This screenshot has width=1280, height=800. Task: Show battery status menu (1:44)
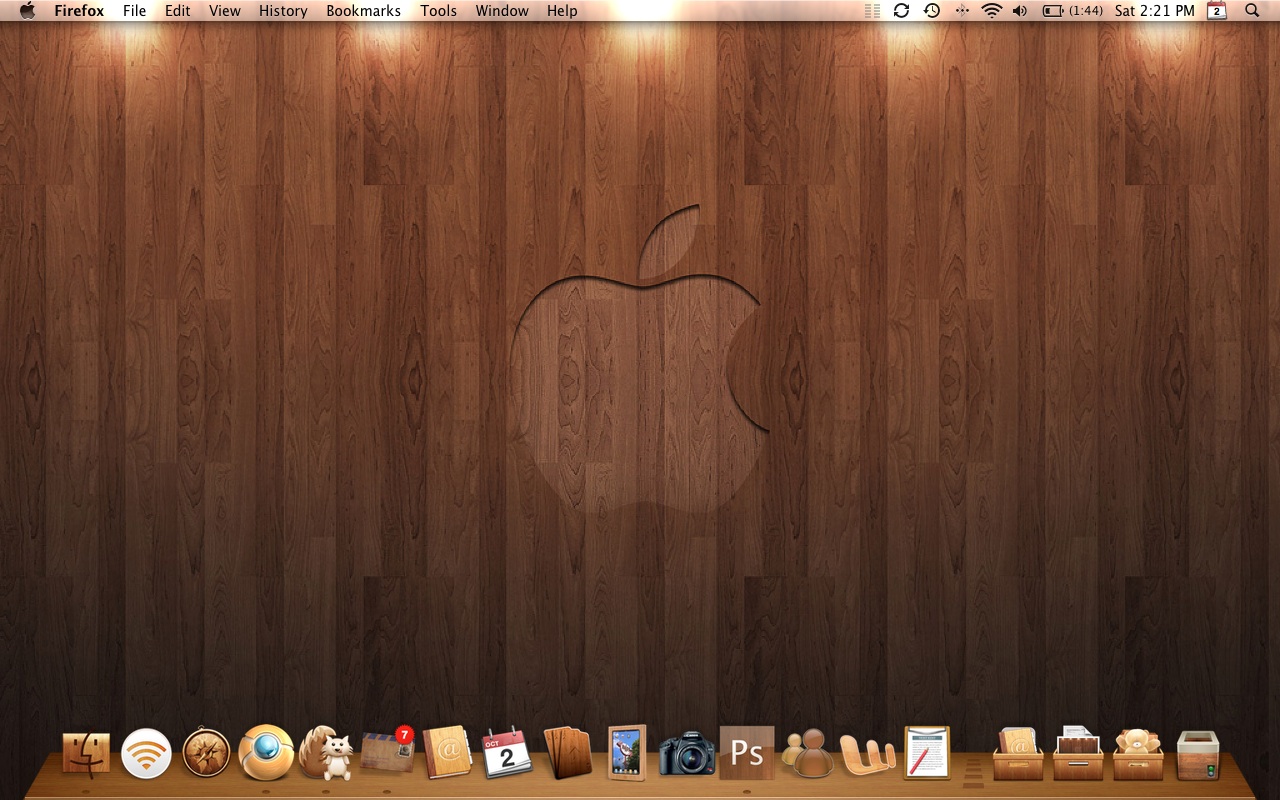click(x=1073, y=11)
